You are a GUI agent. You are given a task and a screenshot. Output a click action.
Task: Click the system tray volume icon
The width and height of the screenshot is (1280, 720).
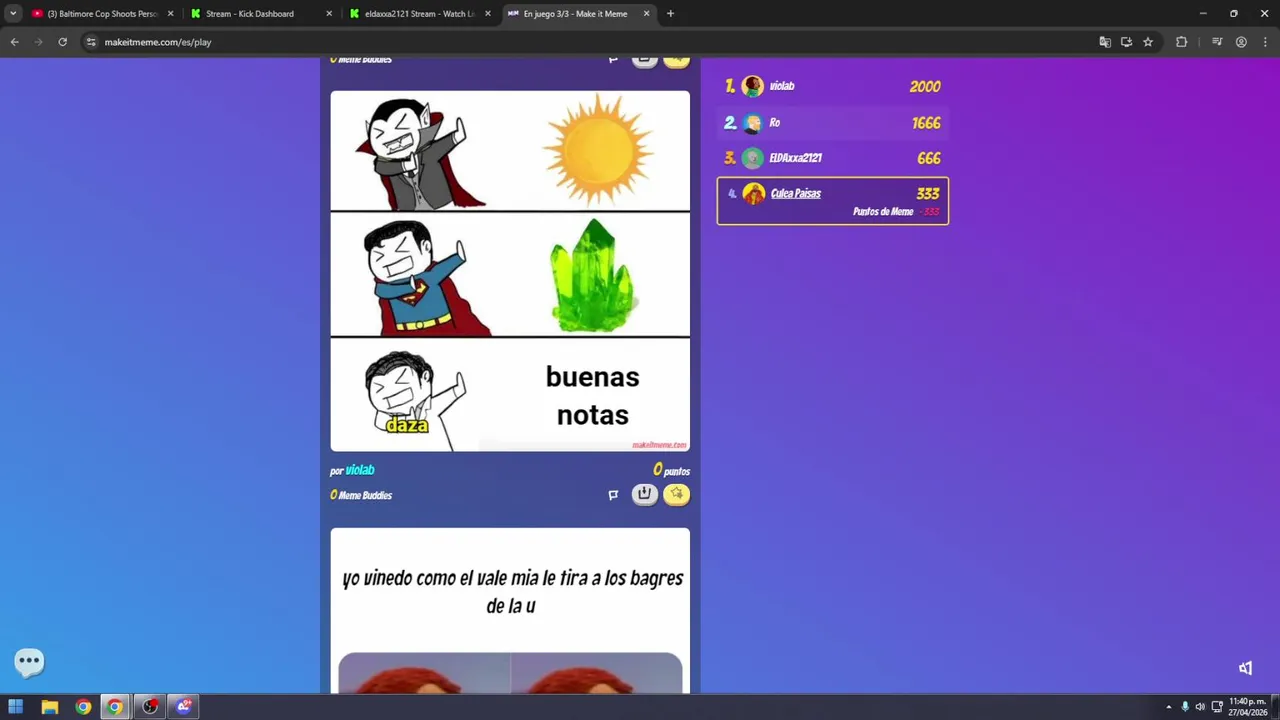point(1200,707)
